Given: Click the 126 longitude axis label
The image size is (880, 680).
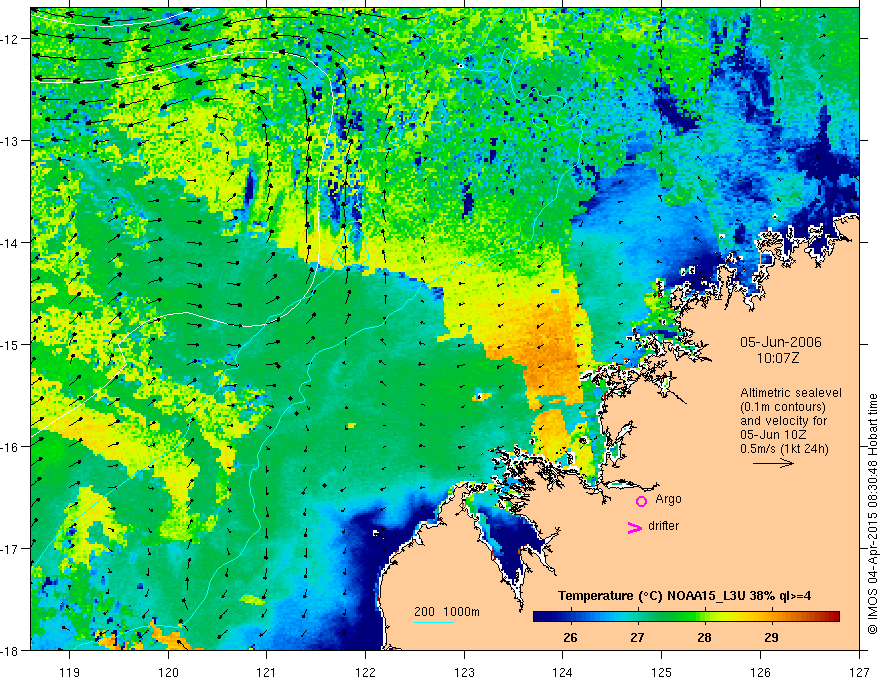Looking at the screenshot, I should tap(760, 672).
